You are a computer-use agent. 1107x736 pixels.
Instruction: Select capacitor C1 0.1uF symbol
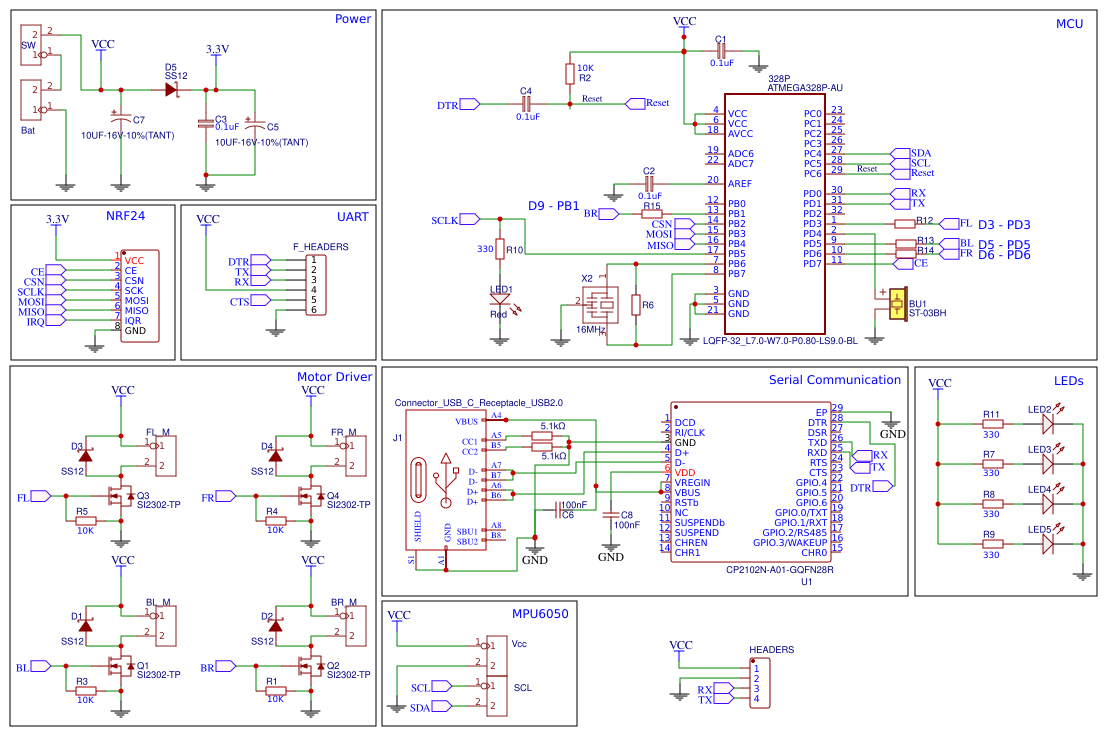[721, 51]
